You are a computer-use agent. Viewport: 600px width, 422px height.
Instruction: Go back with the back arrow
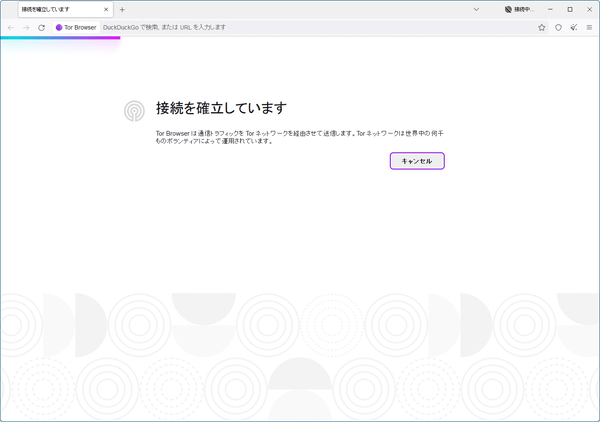click(x=11, y=28)
